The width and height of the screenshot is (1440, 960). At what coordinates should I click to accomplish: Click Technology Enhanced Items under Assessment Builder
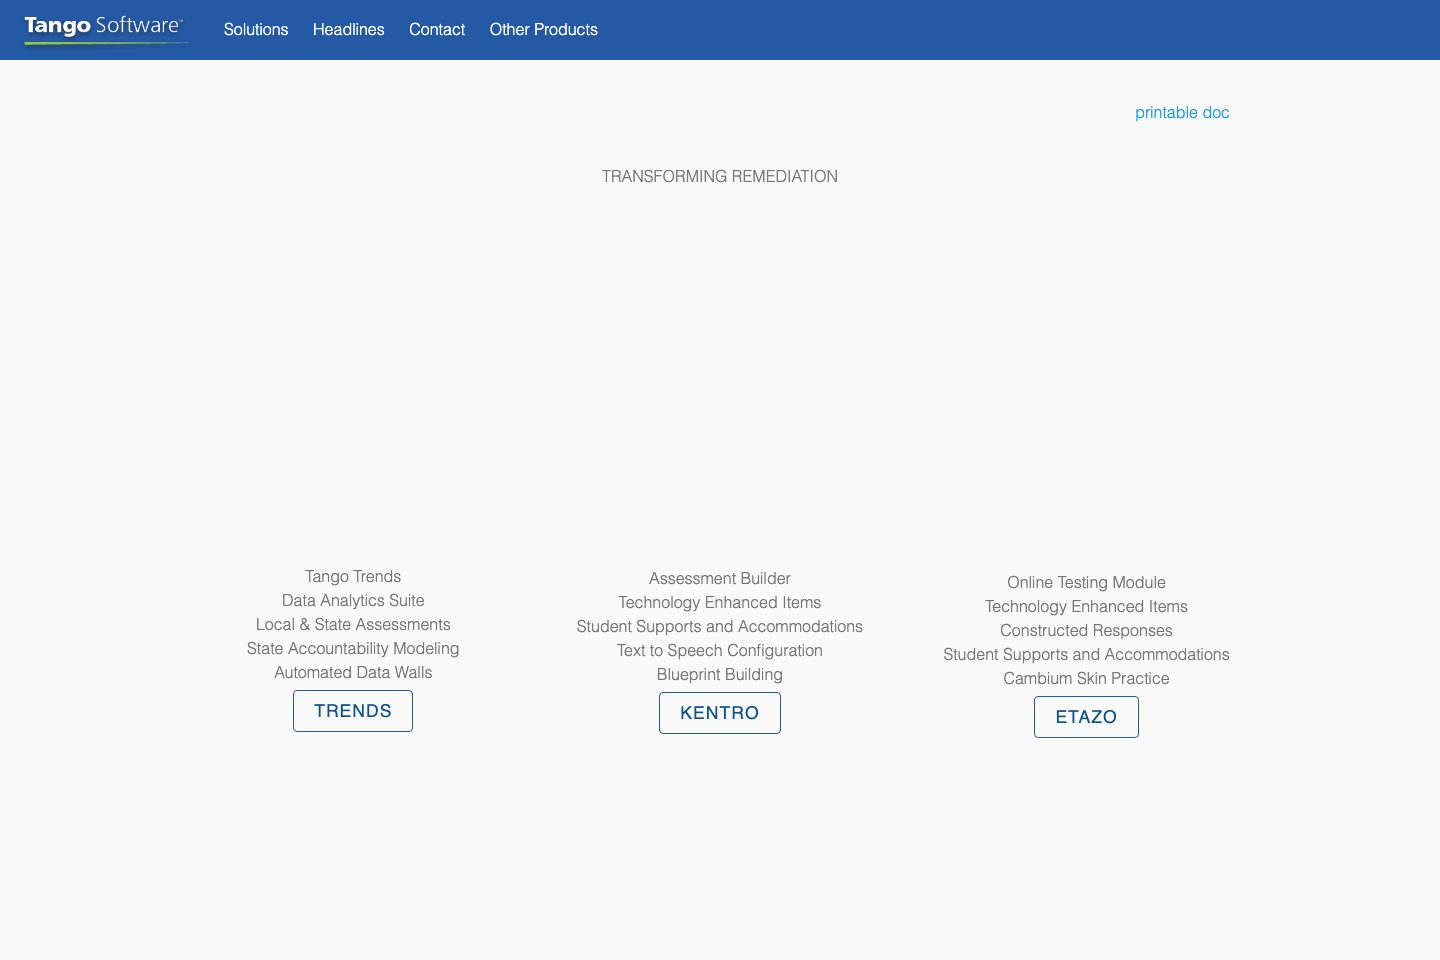(x=720, y=603)
